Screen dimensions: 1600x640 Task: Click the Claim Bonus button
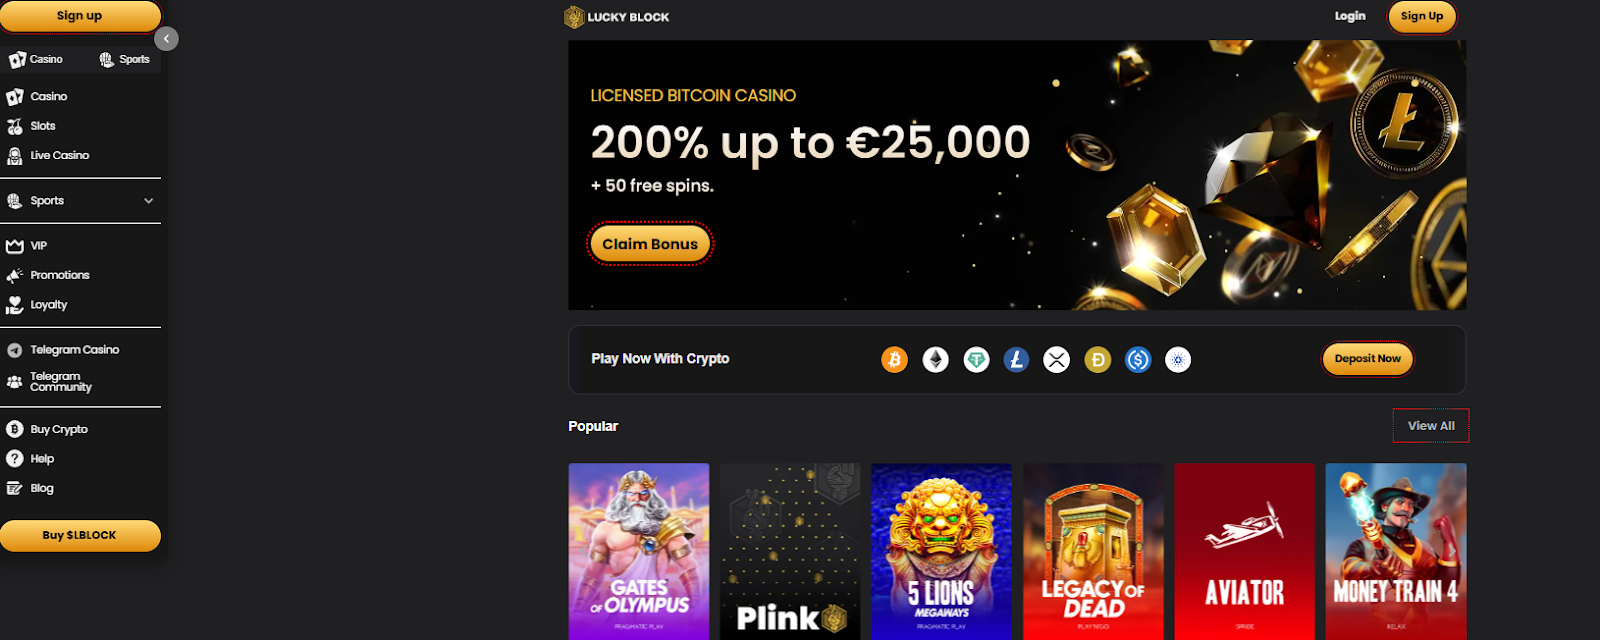click(650, 244)
